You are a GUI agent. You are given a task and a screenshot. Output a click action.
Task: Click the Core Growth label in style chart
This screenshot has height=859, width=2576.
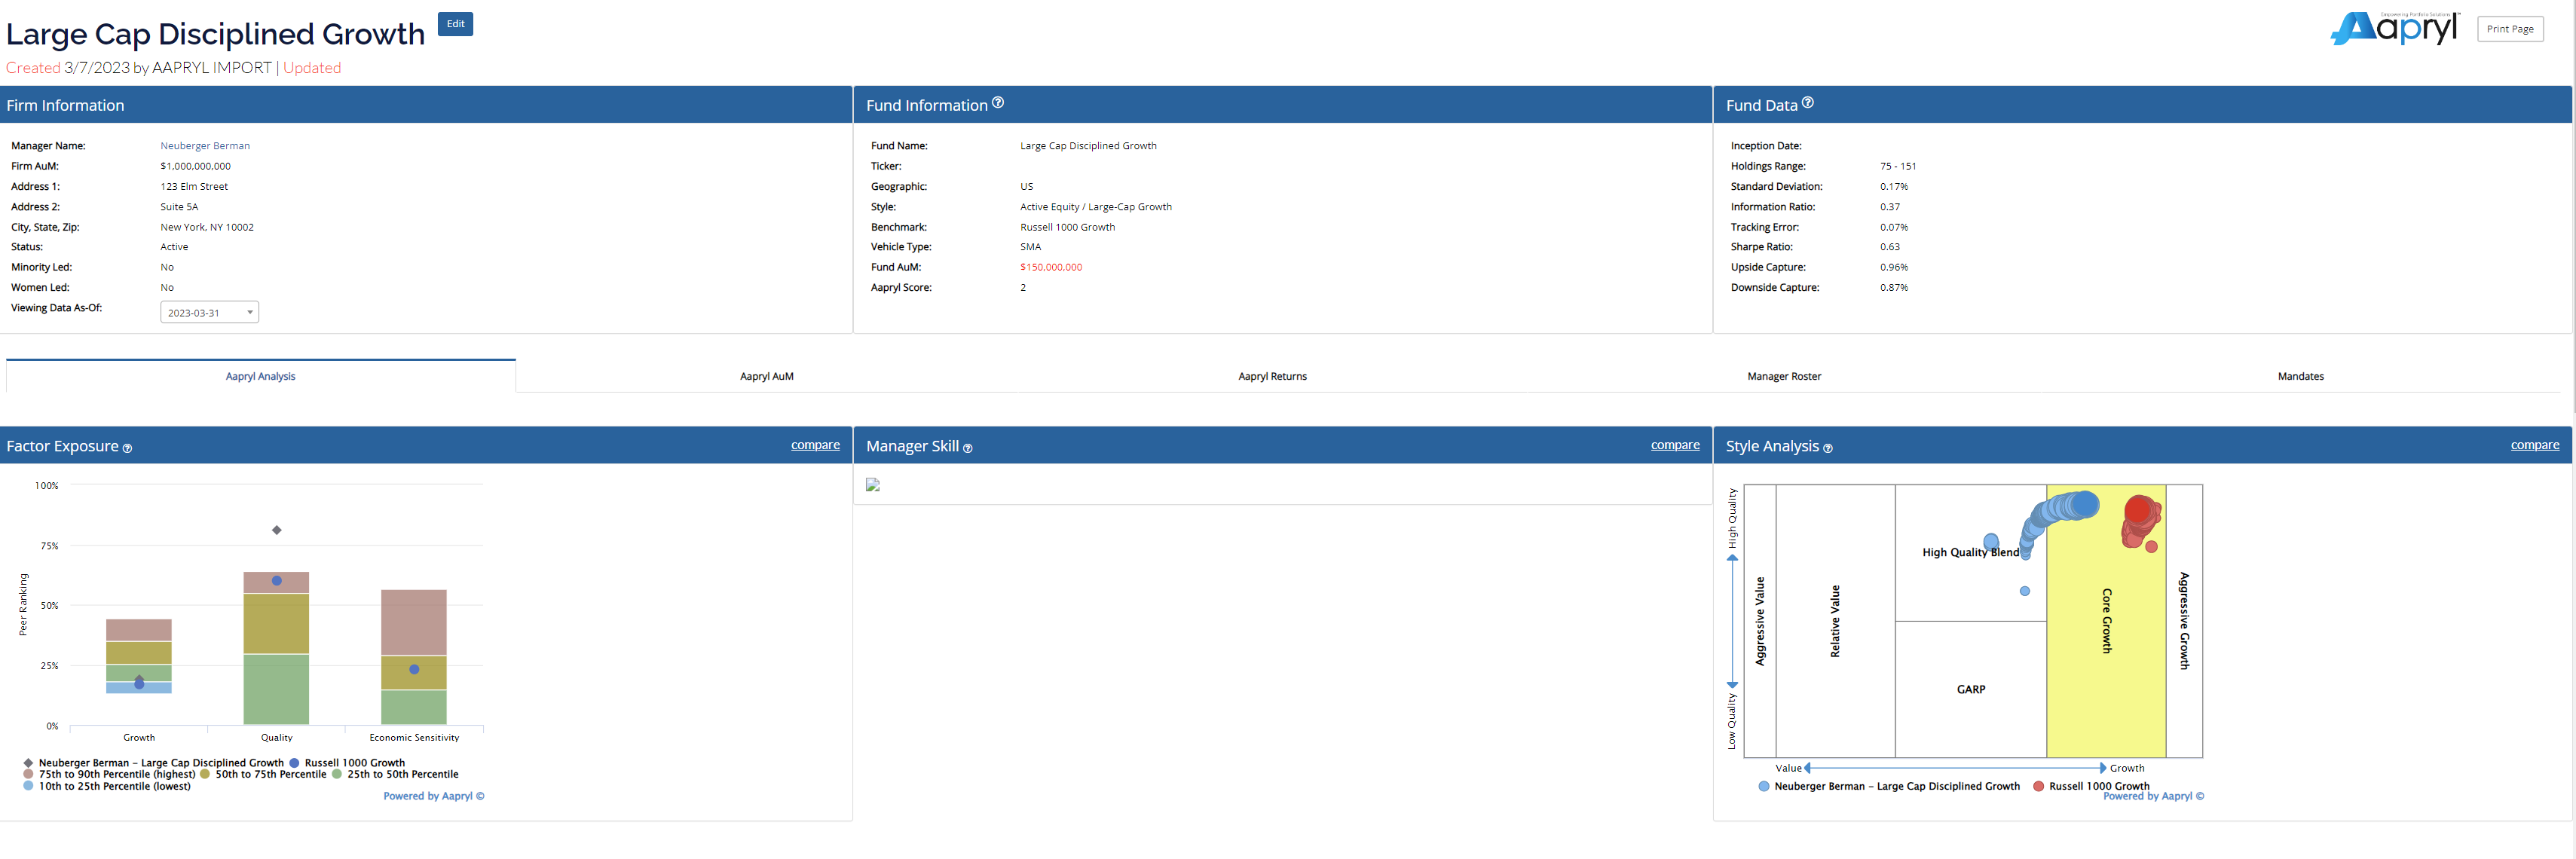pyautogui.click(x=2106, y=621)
